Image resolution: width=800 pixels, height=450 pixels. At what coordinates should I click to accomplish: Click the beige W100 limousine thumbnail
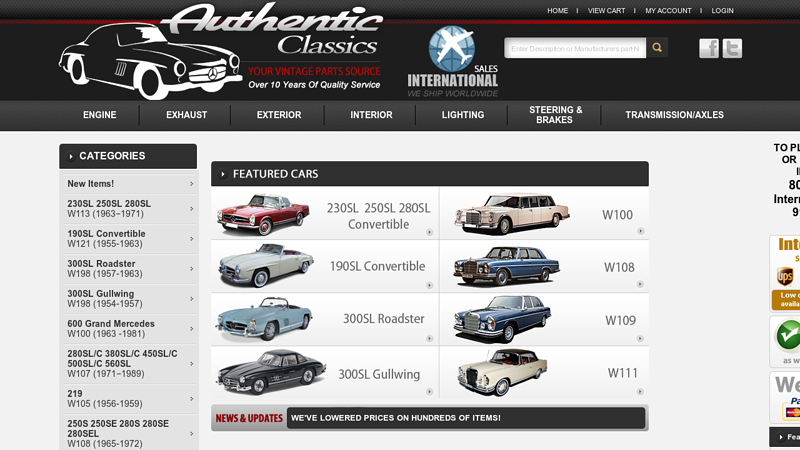(x=512, y=213)
